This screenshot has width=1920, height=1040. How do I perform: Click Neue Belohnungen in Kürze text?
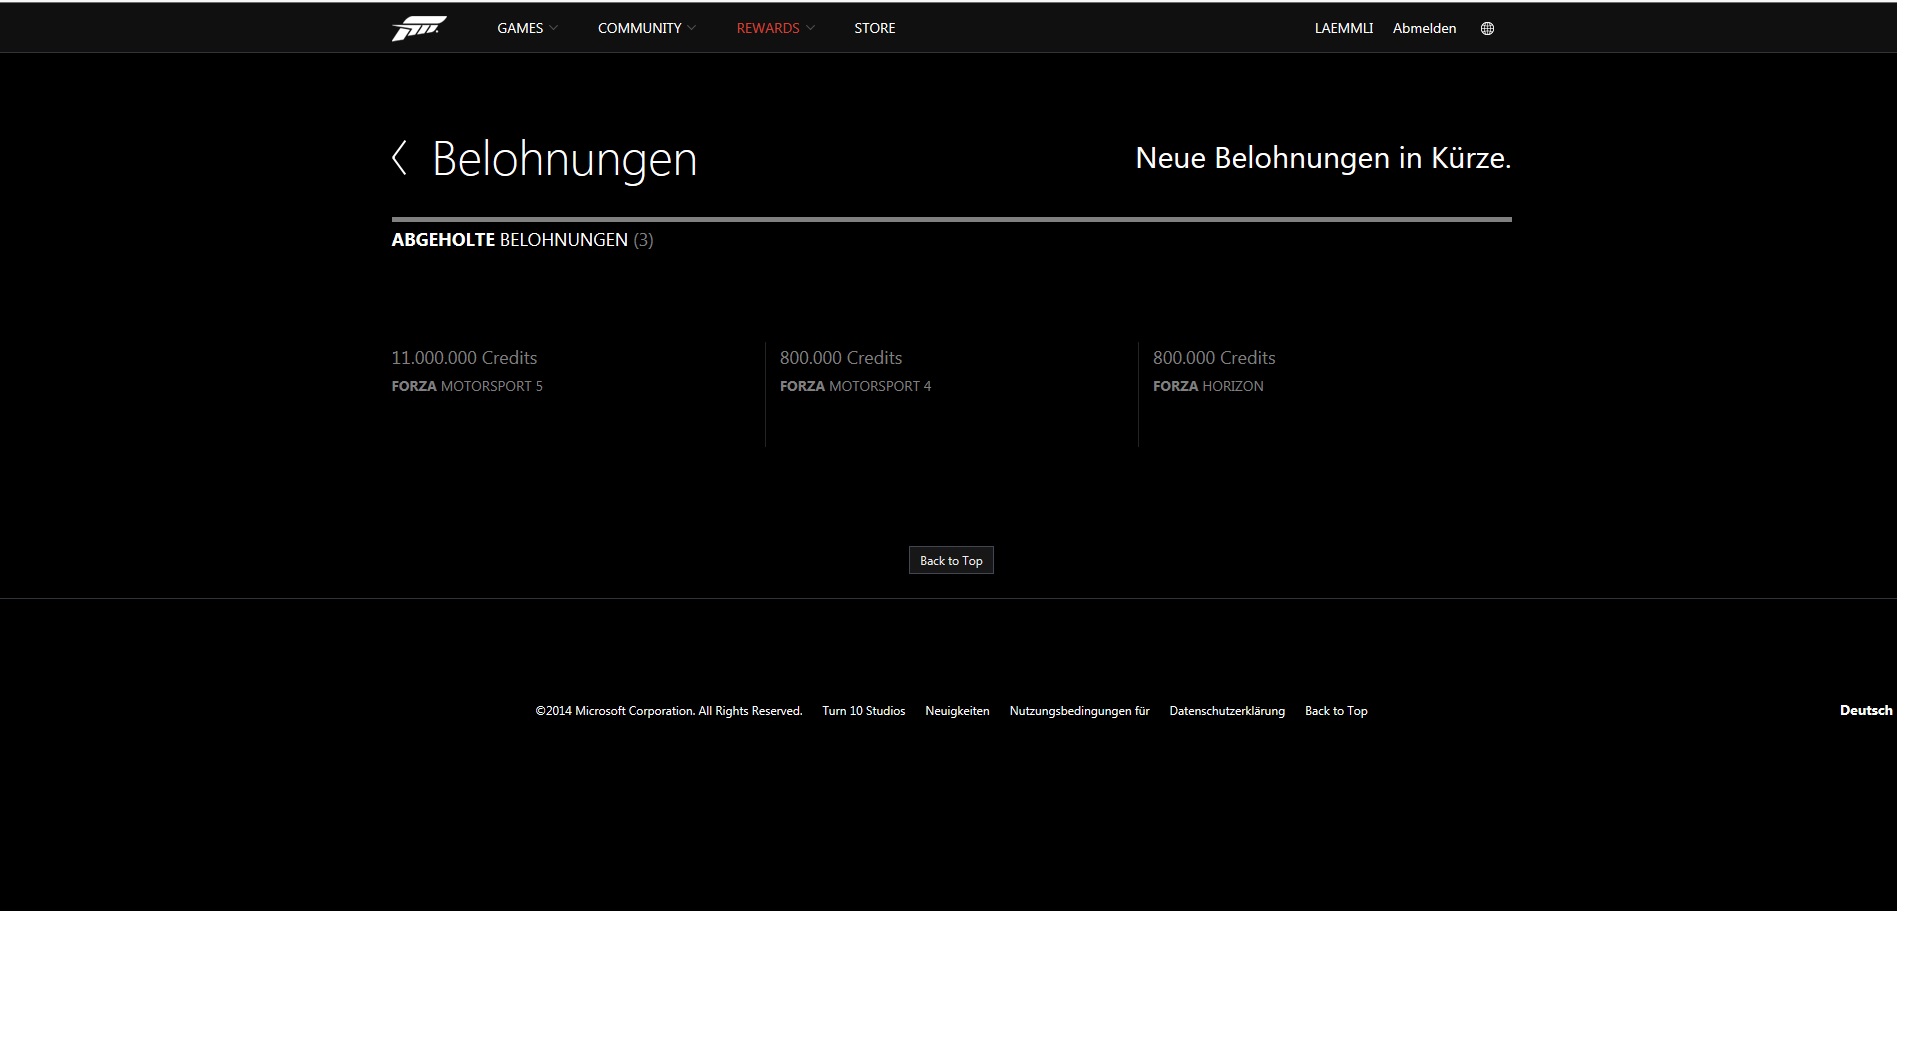(1323, 158)
